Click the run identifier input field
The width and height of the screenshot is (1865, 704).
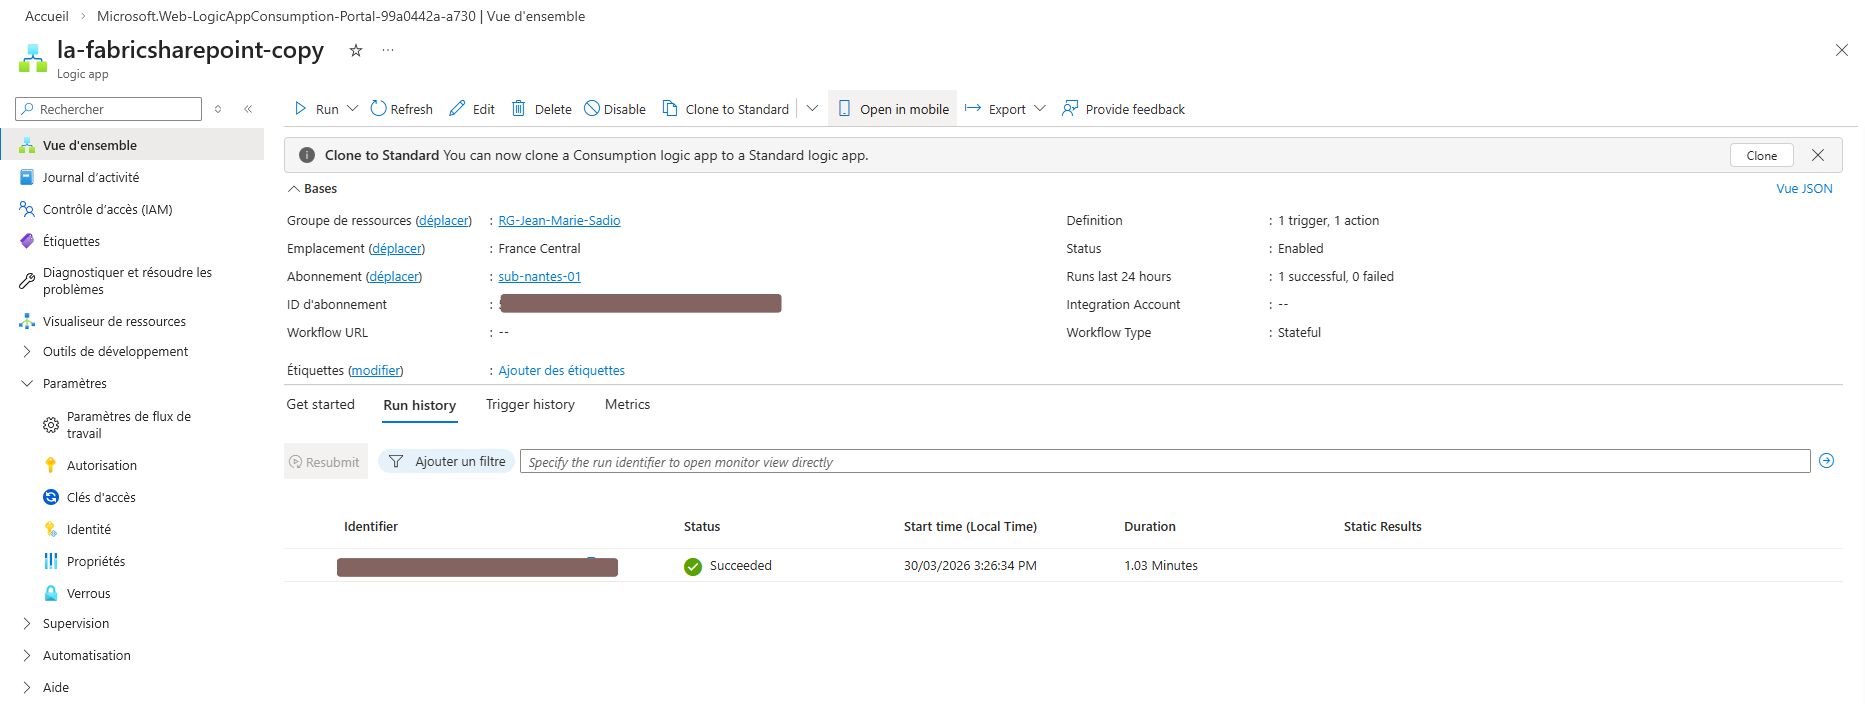tap(1165, 461)
